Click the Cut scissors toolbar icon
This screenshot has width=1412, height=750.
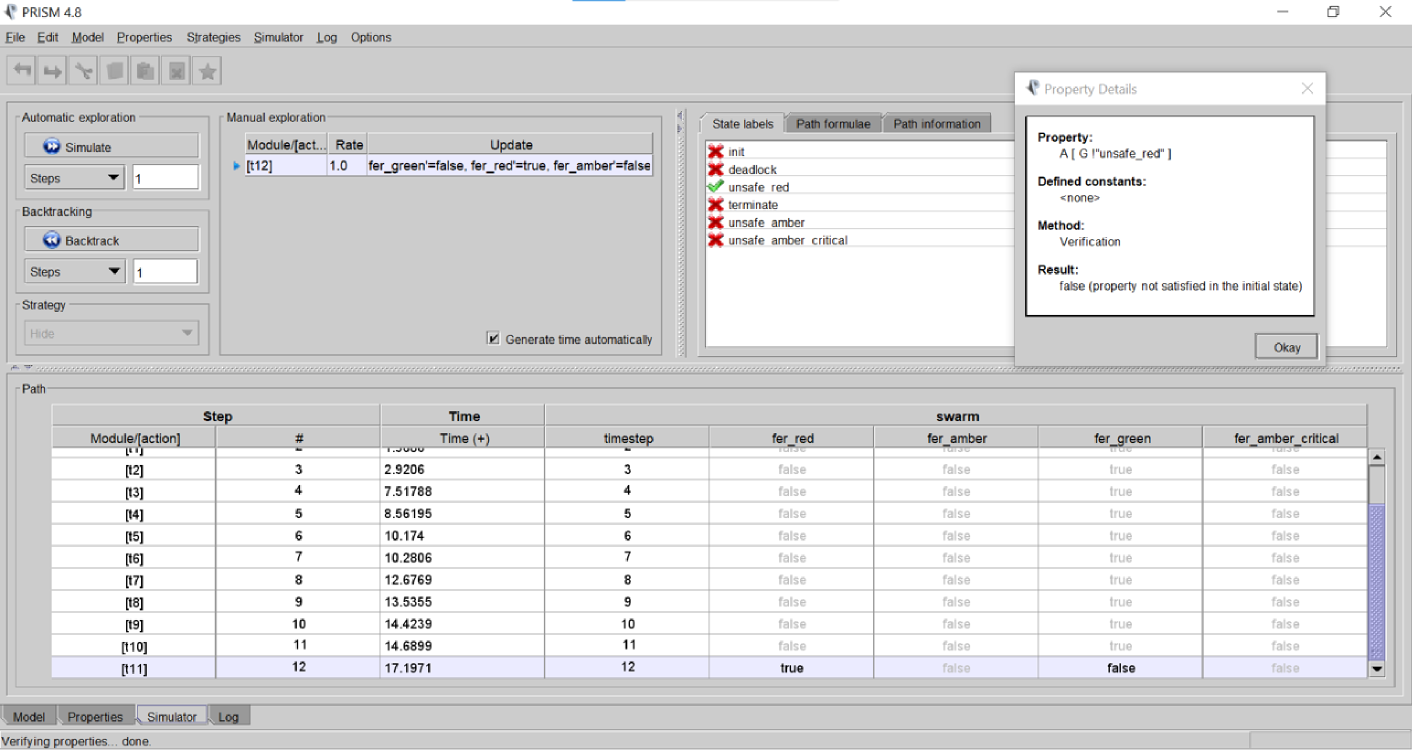[x=84, y=71]
